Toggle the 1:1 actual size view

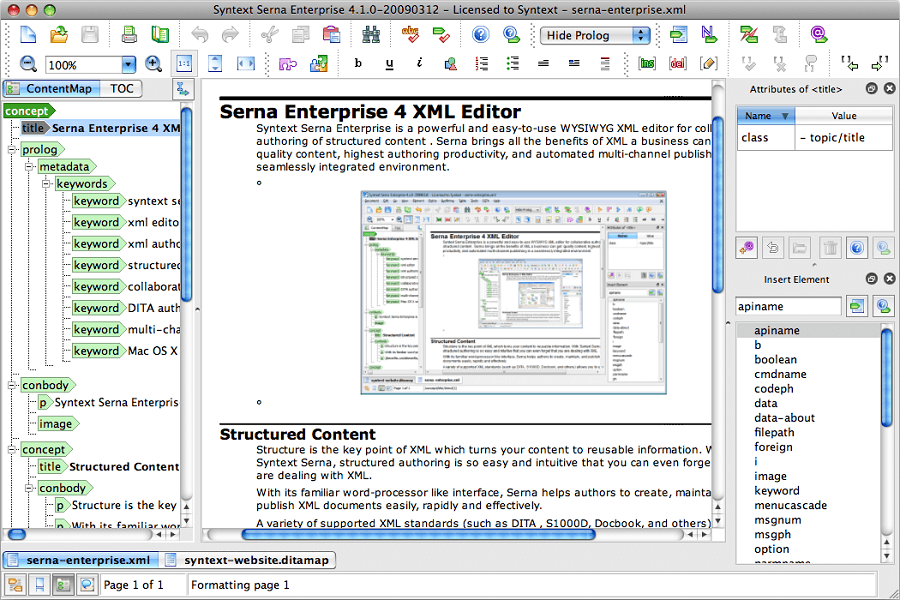pyautogui.click(x=184, y=64)
